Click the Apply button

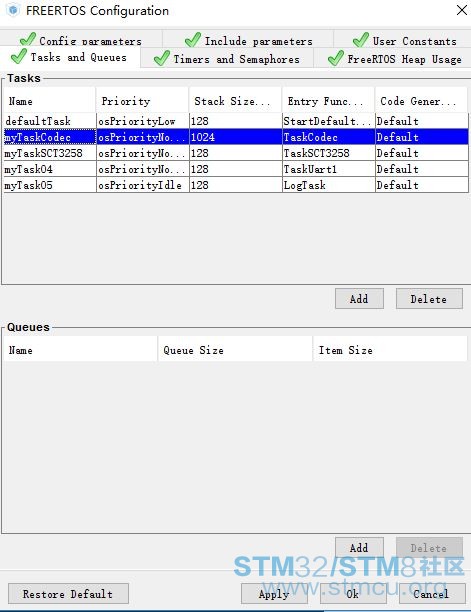[x=274, y=594]
